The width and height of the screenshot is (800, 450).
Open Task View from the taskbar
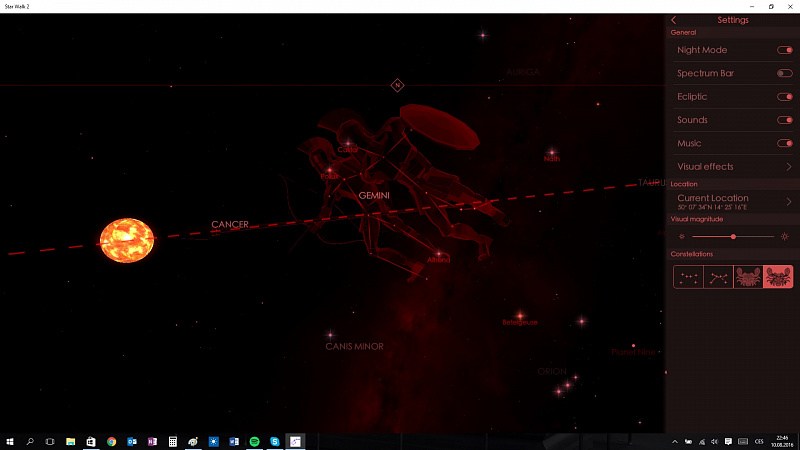pos(50,442)
